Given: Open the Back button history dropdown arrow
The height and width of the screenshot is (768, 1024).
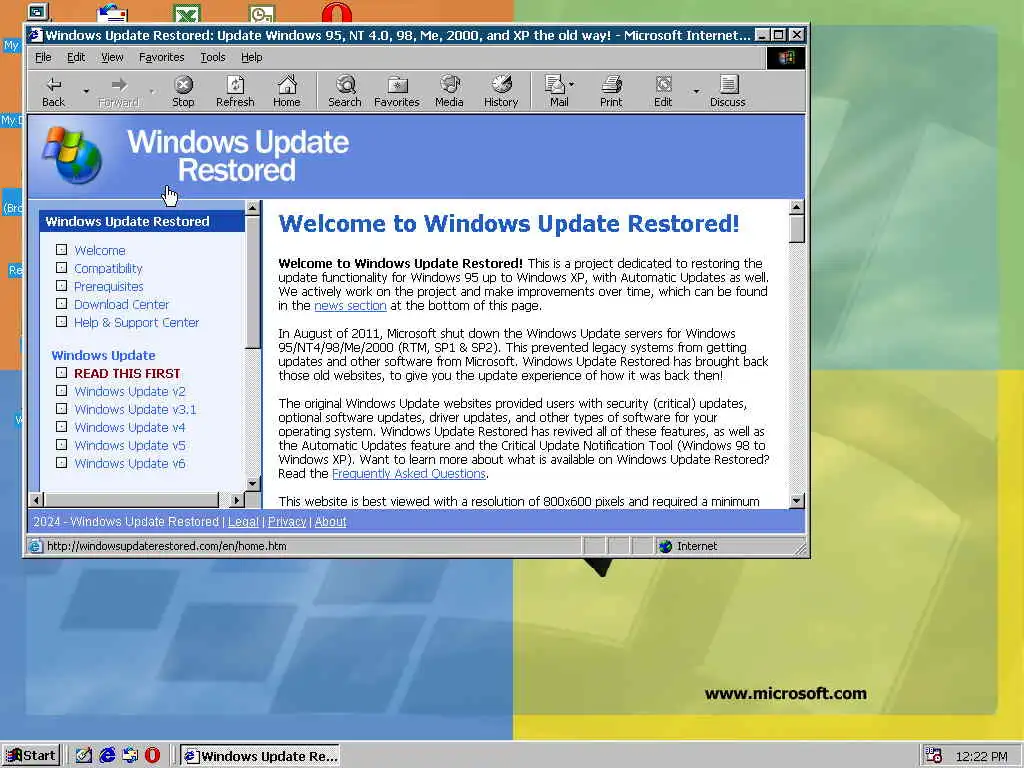Looking at the screenshot, I should [86, 91].
